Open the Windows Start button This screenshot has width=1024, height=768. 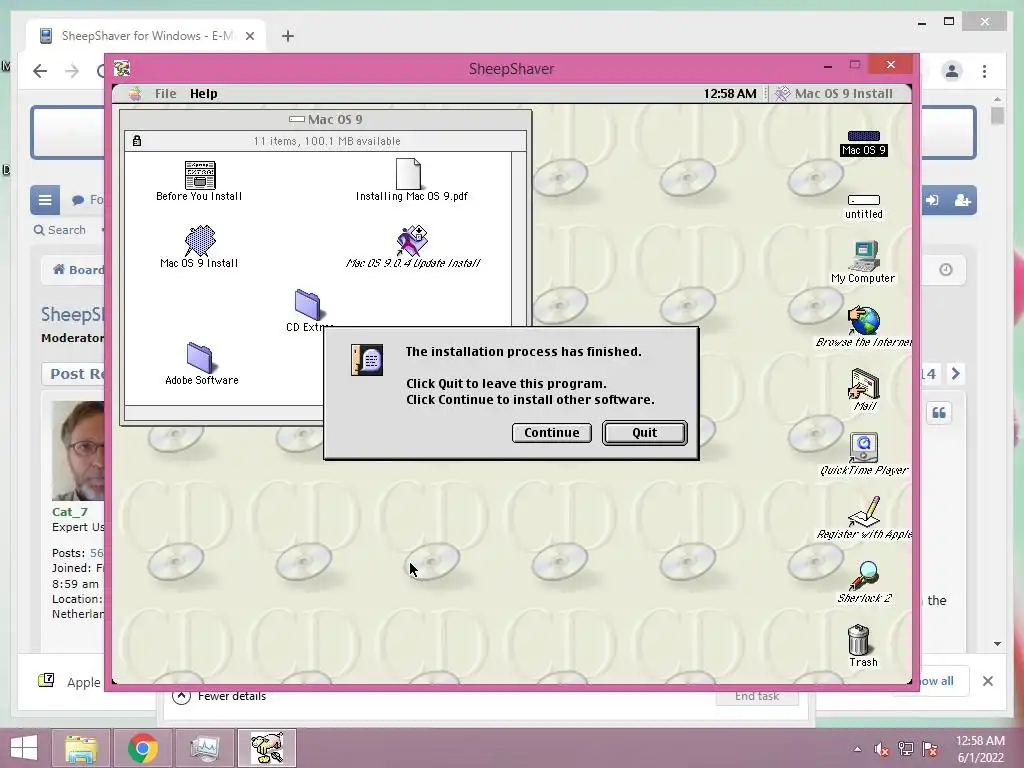(x=24, y=748)
